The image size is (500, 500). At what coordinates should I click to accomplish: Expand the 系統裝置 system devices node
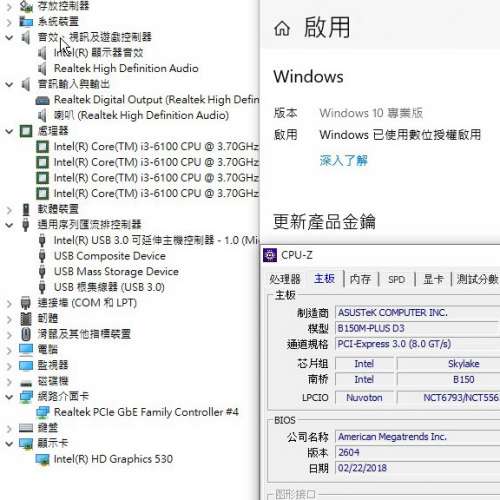pyautogui.click(x=9, y=22)
